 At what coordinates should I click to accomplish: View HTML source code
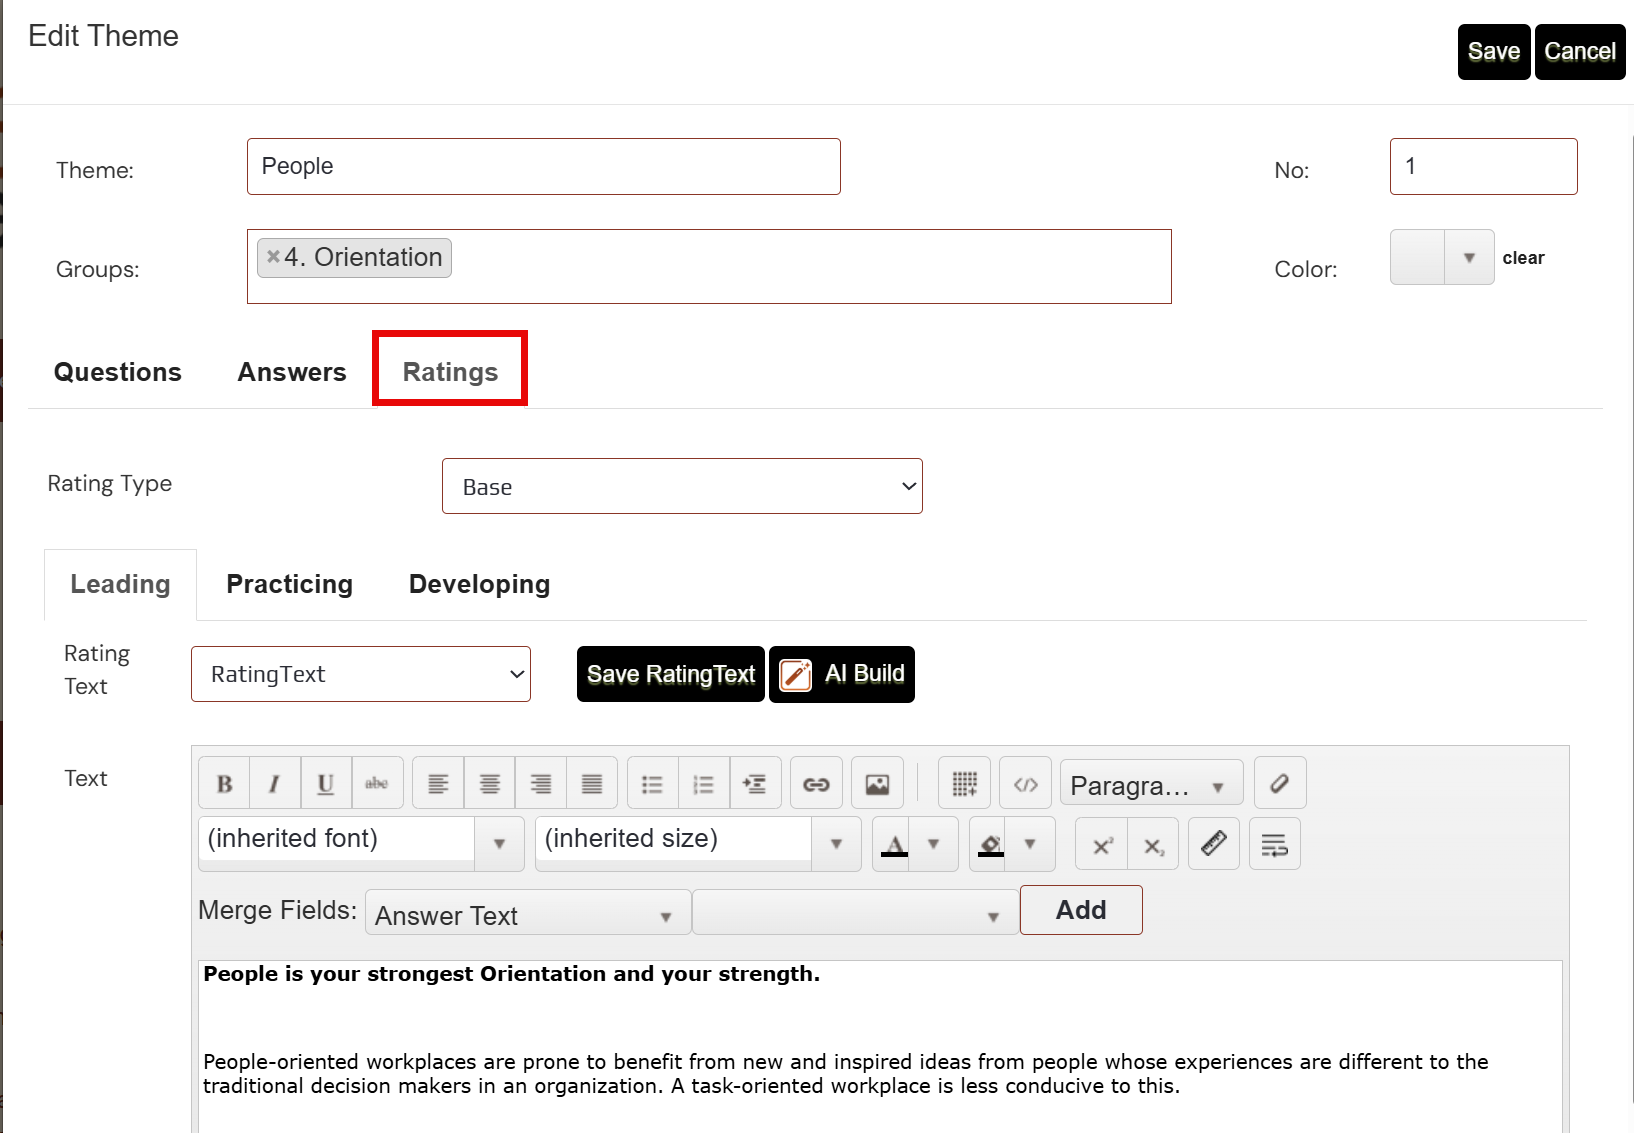pyautogui.click(x=1025, y=783)
